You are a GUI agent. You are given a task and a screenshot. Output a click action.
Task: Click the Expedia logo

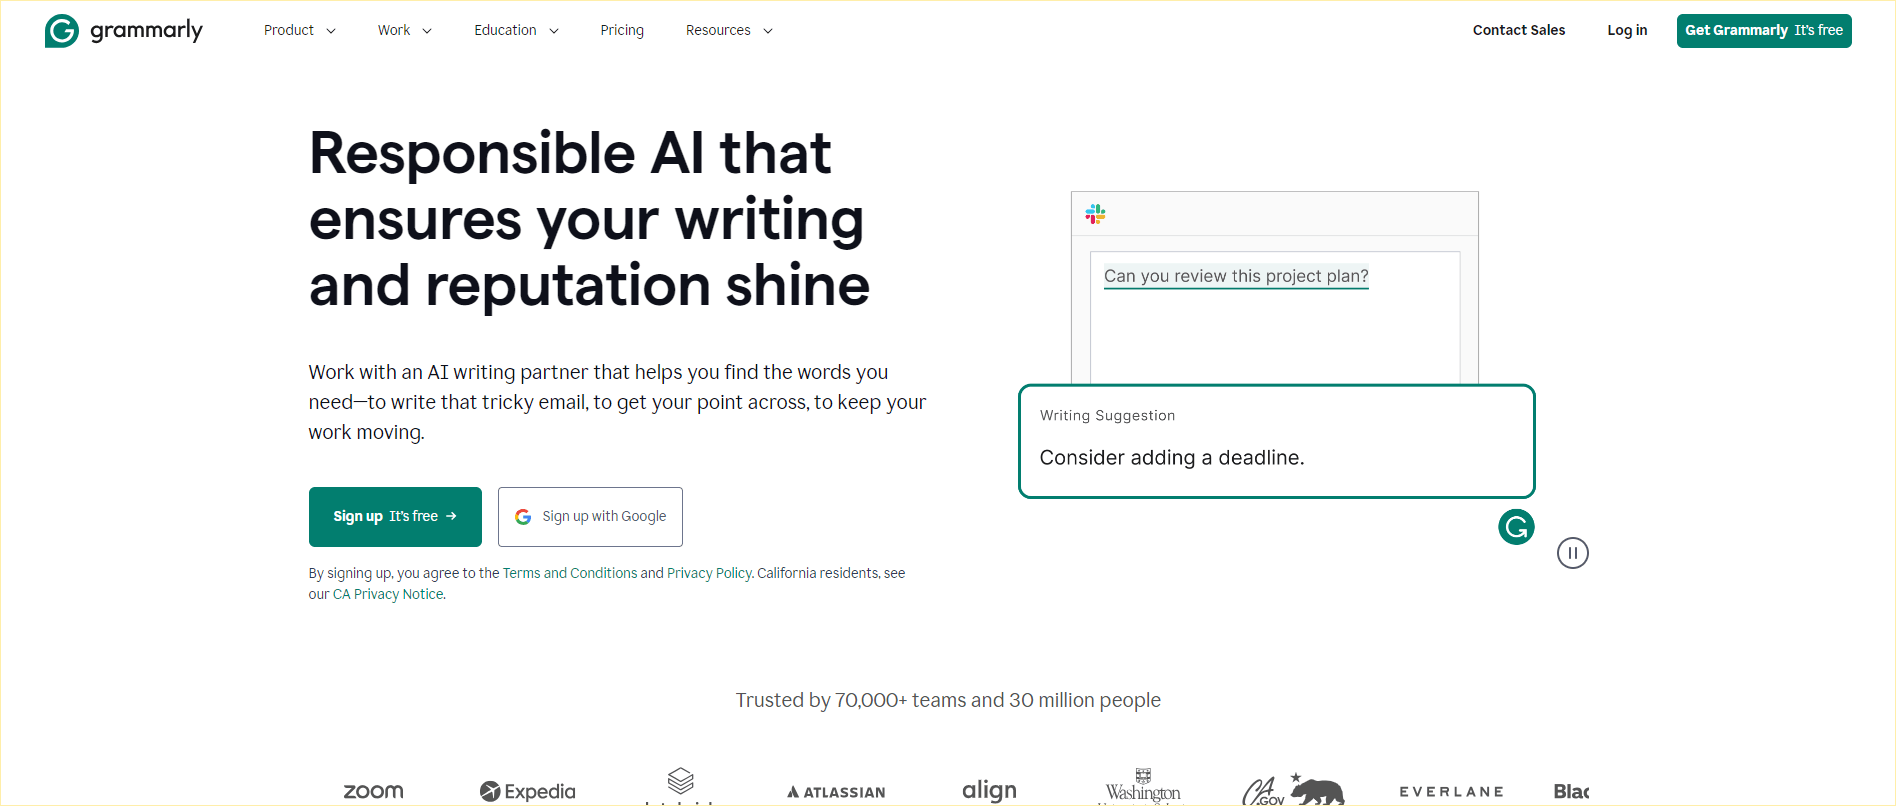click(x=528, y=791)
